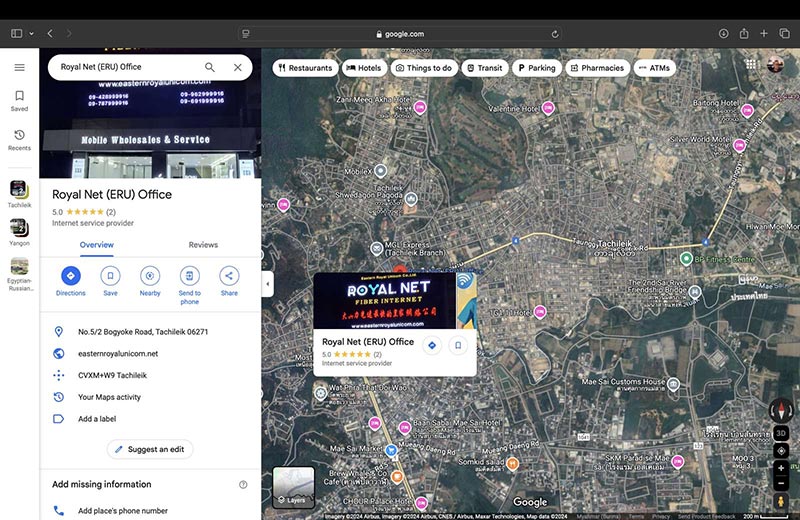Image resolution: width=800 pixels, height=520 pixels.
Task: Reload the page in Safari
Action: coord(555,34)
